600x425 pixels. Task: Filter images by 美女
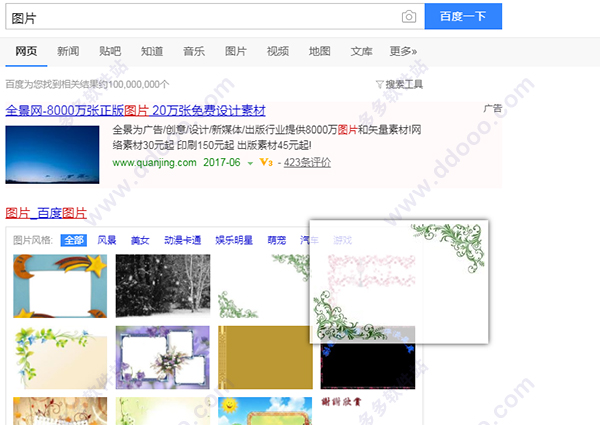(140, 240)
